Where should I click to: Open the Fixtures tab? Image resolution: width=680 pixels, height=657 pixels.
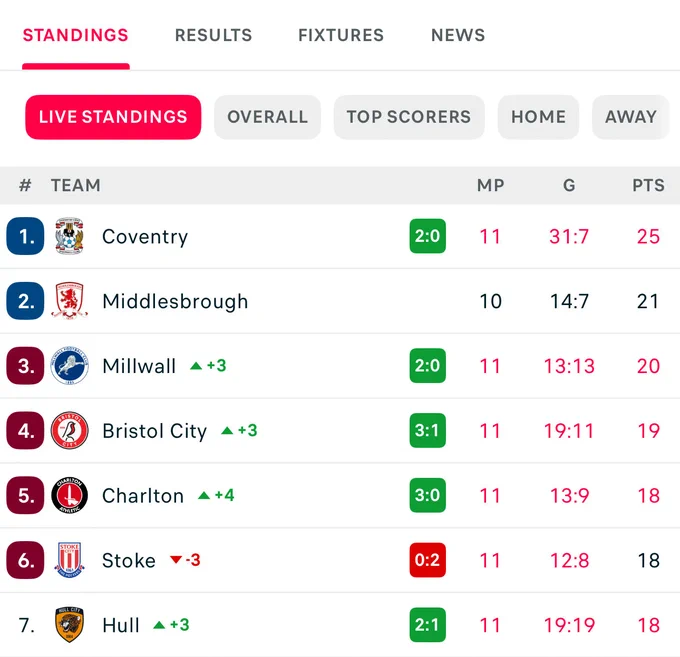point(341,35)
